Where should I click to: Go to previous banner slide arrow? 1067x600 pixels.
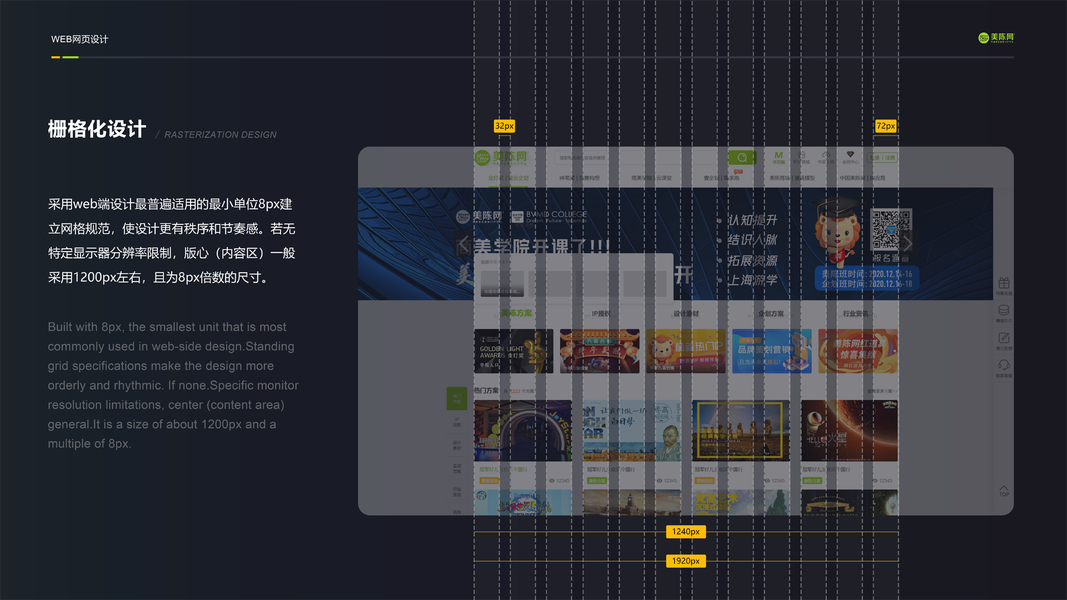[463, 243]
